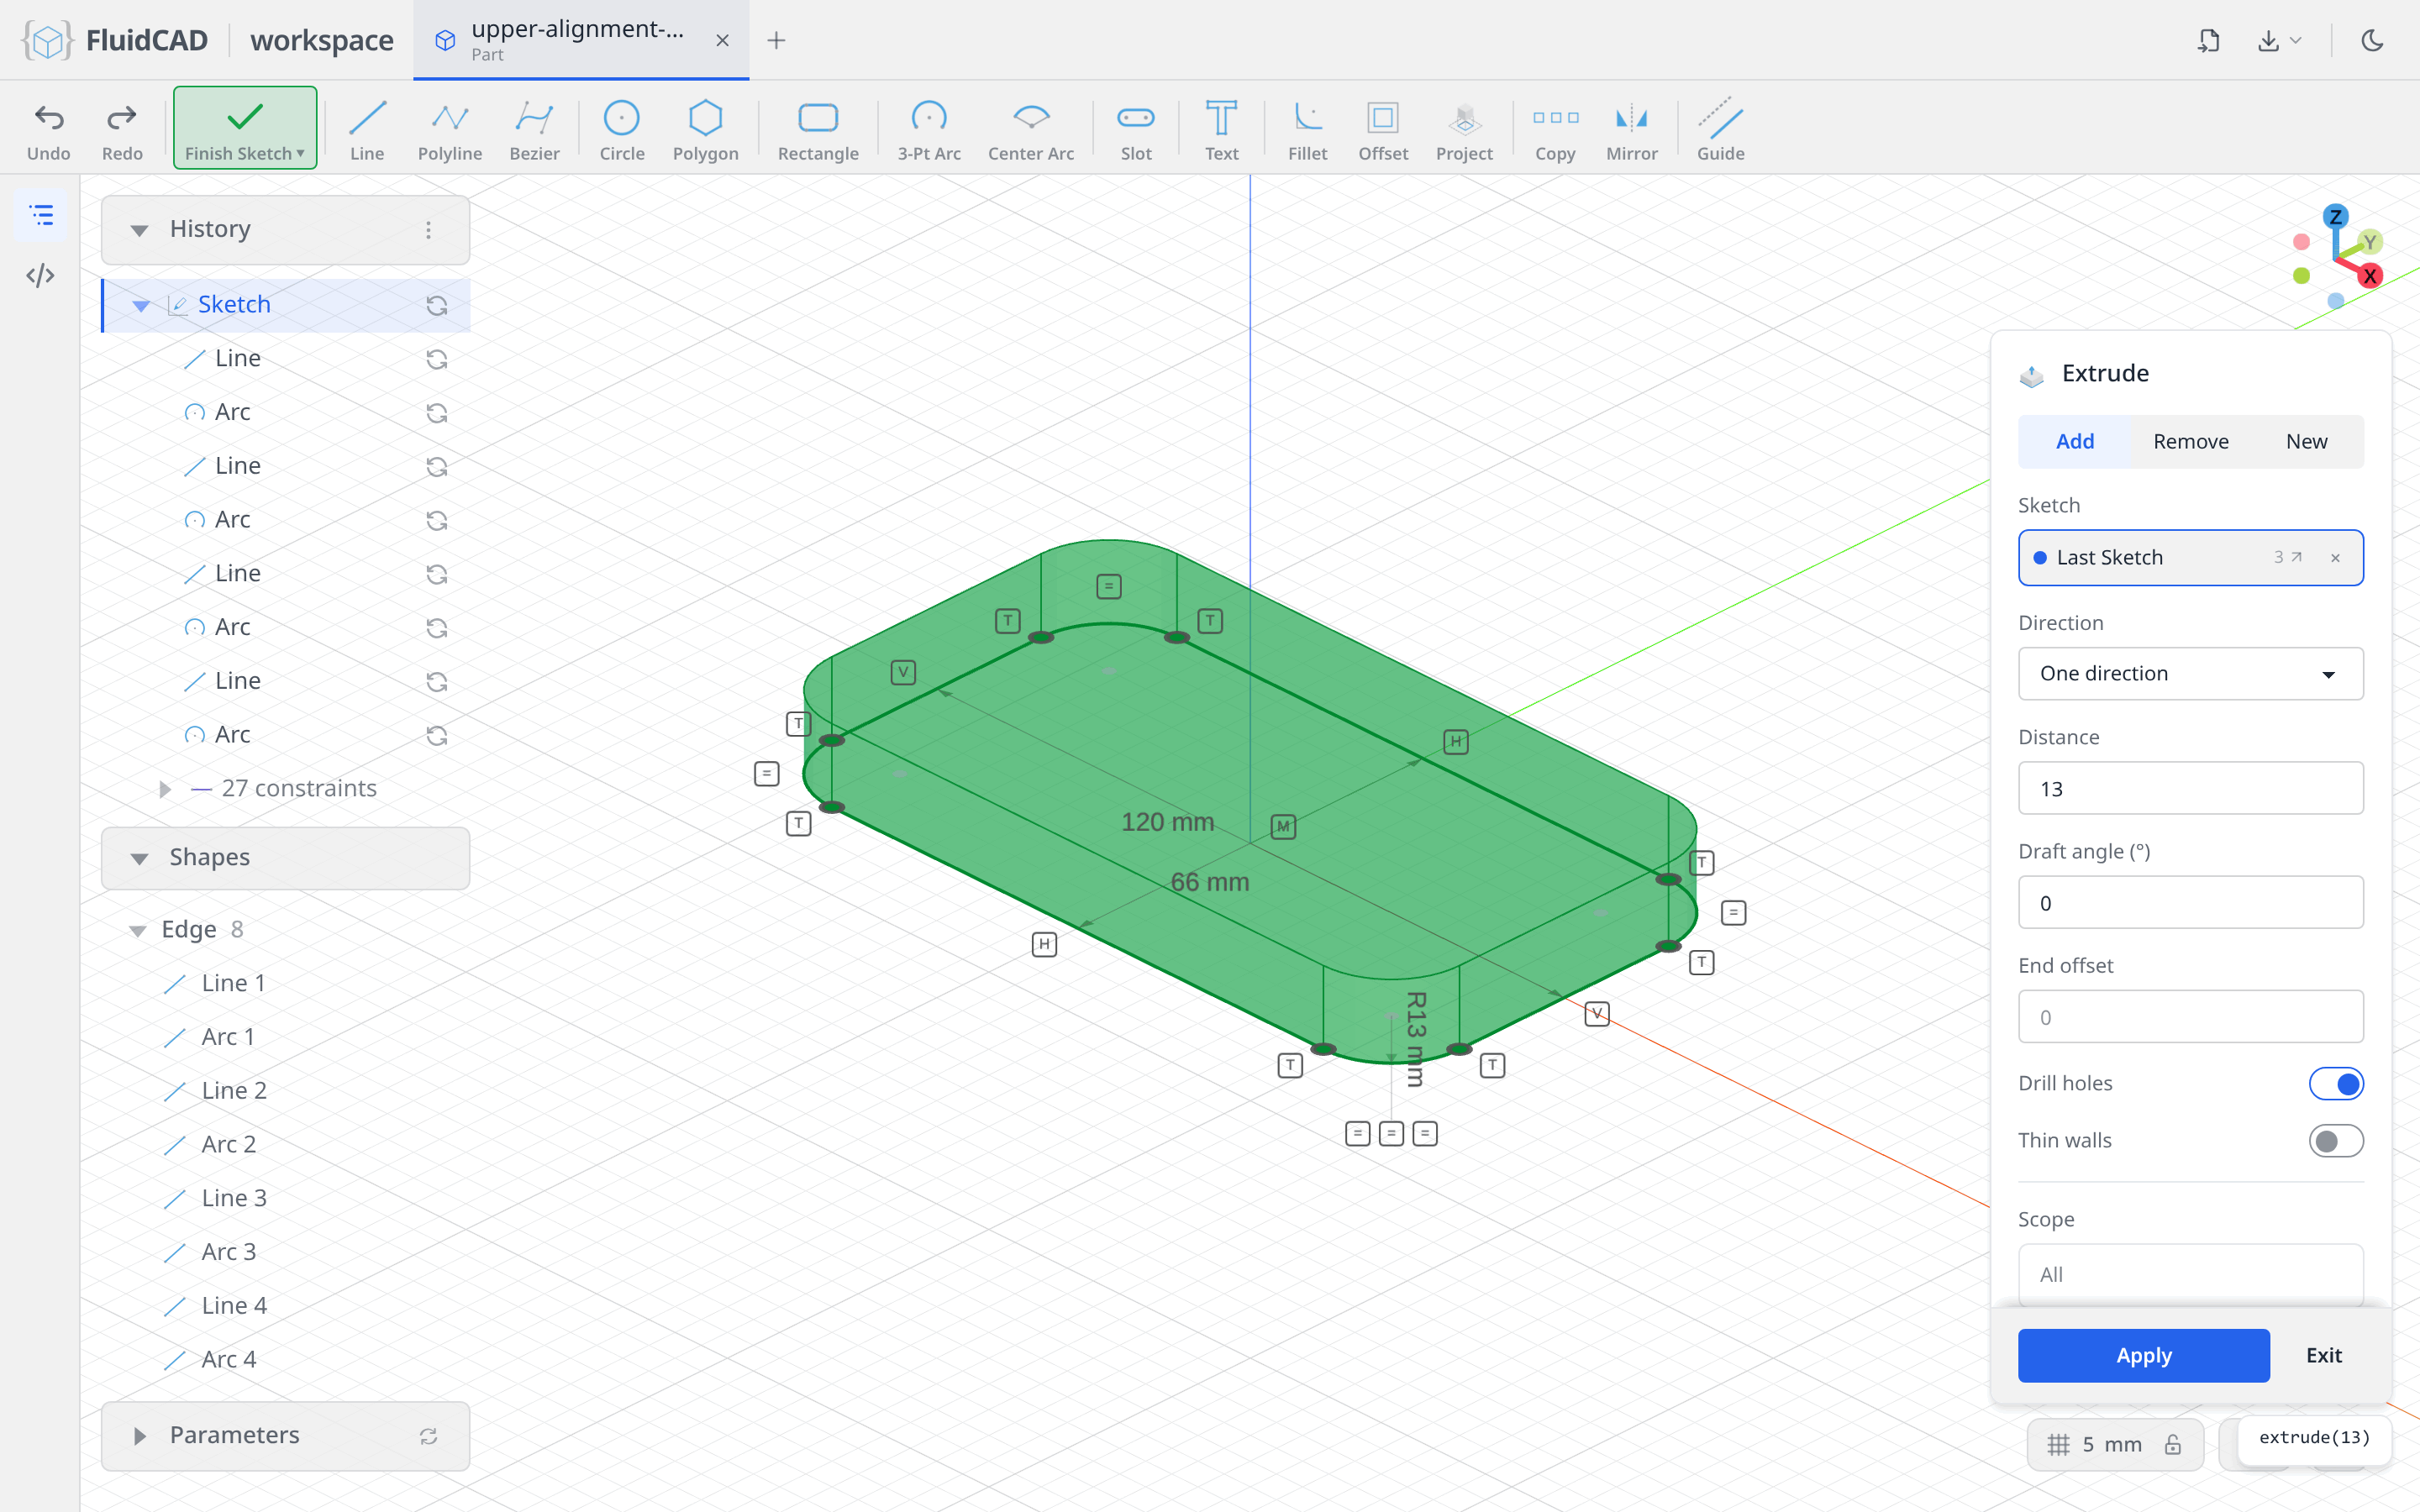This screenshot has width=2420, height=1512.
Task: Select the Polyline tool
Action: click(x=450, y=130)
